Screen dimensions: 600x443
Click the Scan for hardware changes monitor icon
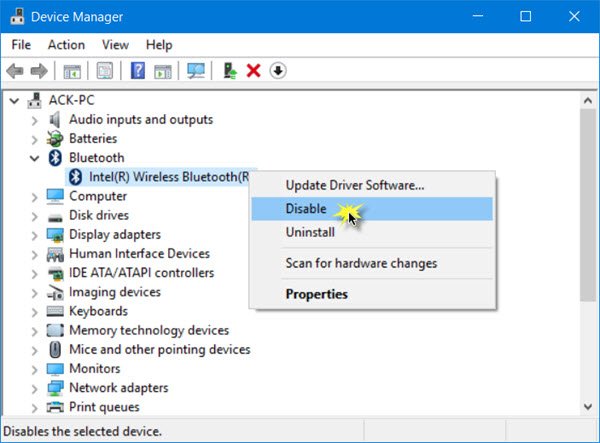point(196,71)
